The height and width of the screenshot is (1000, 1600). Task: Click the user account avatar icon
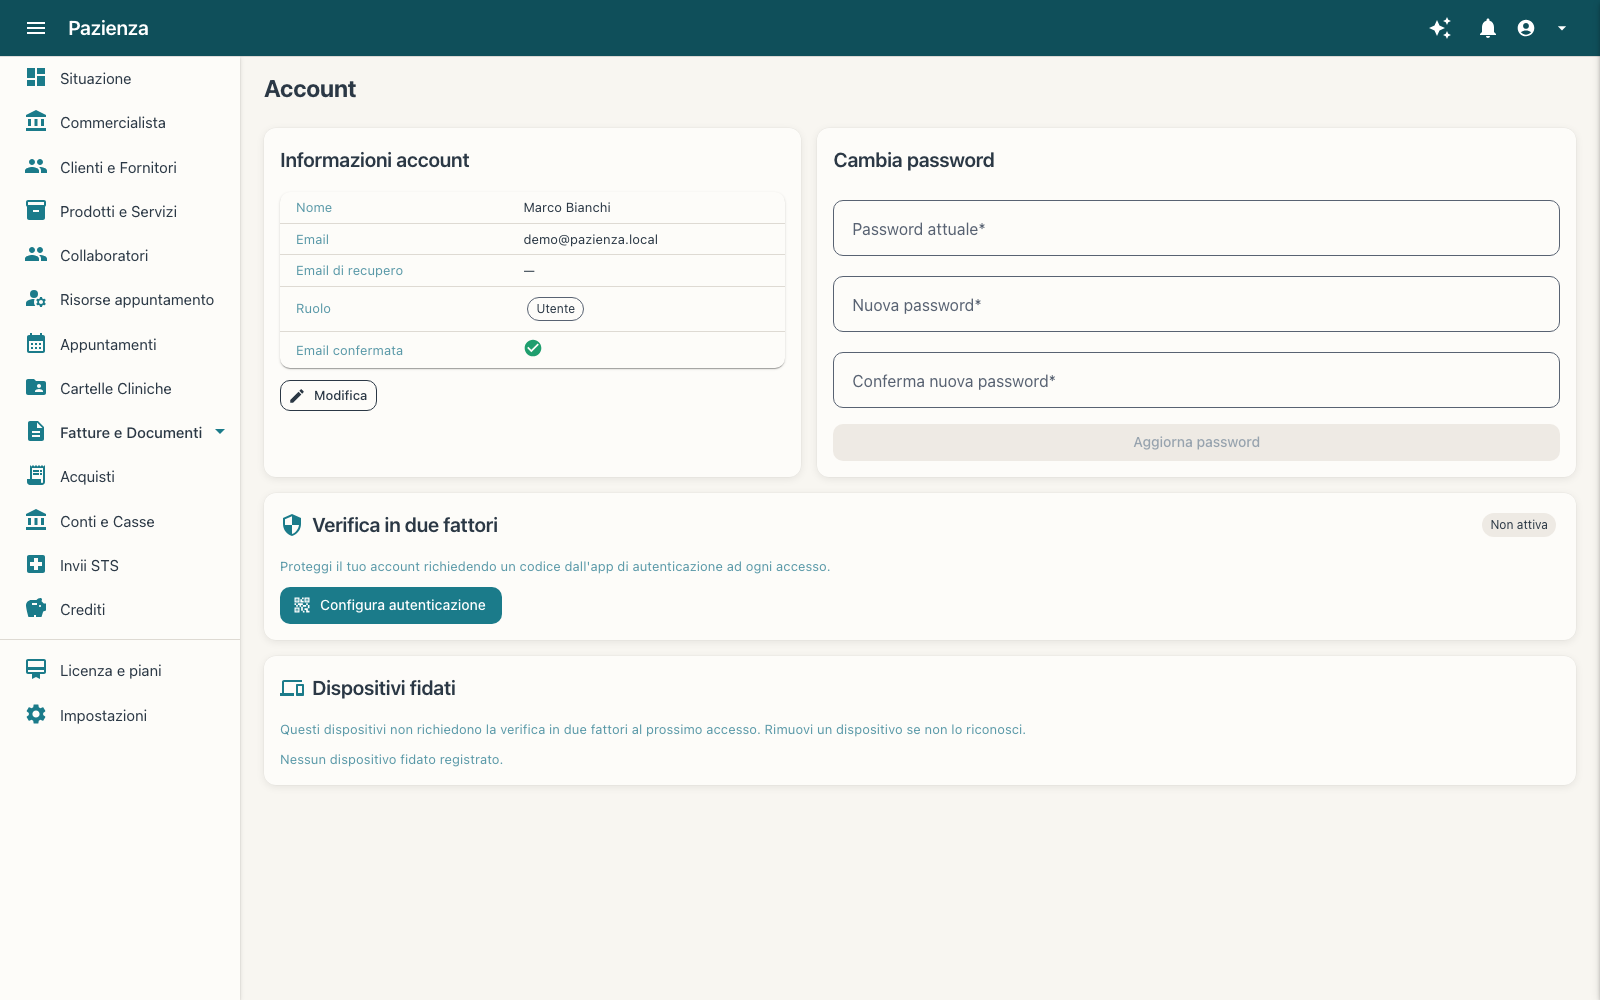[x=1526, y=28]
